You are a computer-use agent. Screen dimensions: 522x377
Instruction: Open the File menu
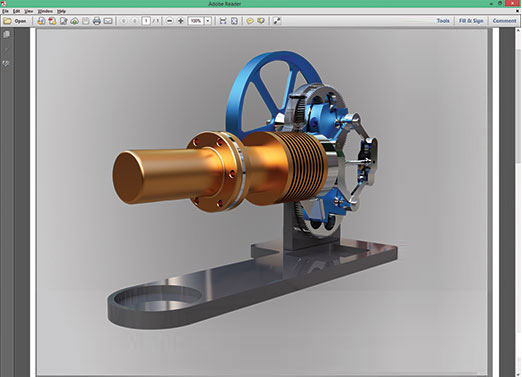(5, 11)
